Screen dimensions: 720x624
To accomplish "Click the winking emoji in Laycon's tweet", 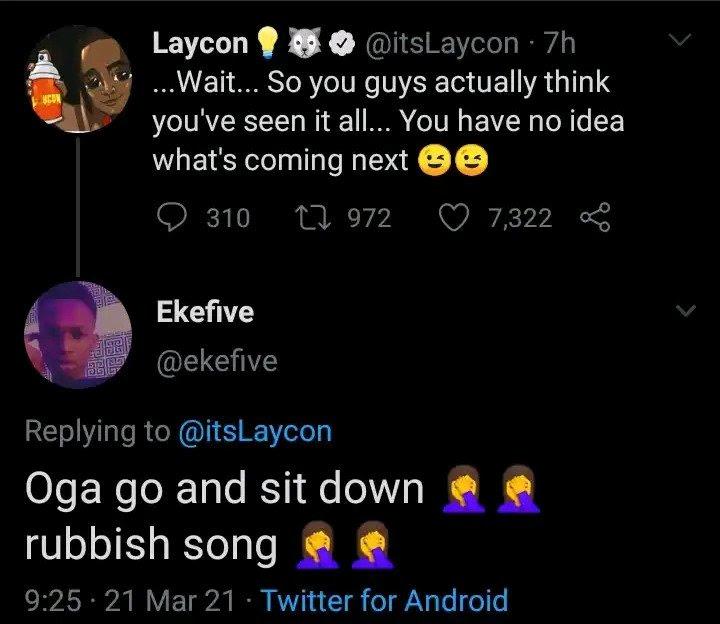I will [434, 161].
